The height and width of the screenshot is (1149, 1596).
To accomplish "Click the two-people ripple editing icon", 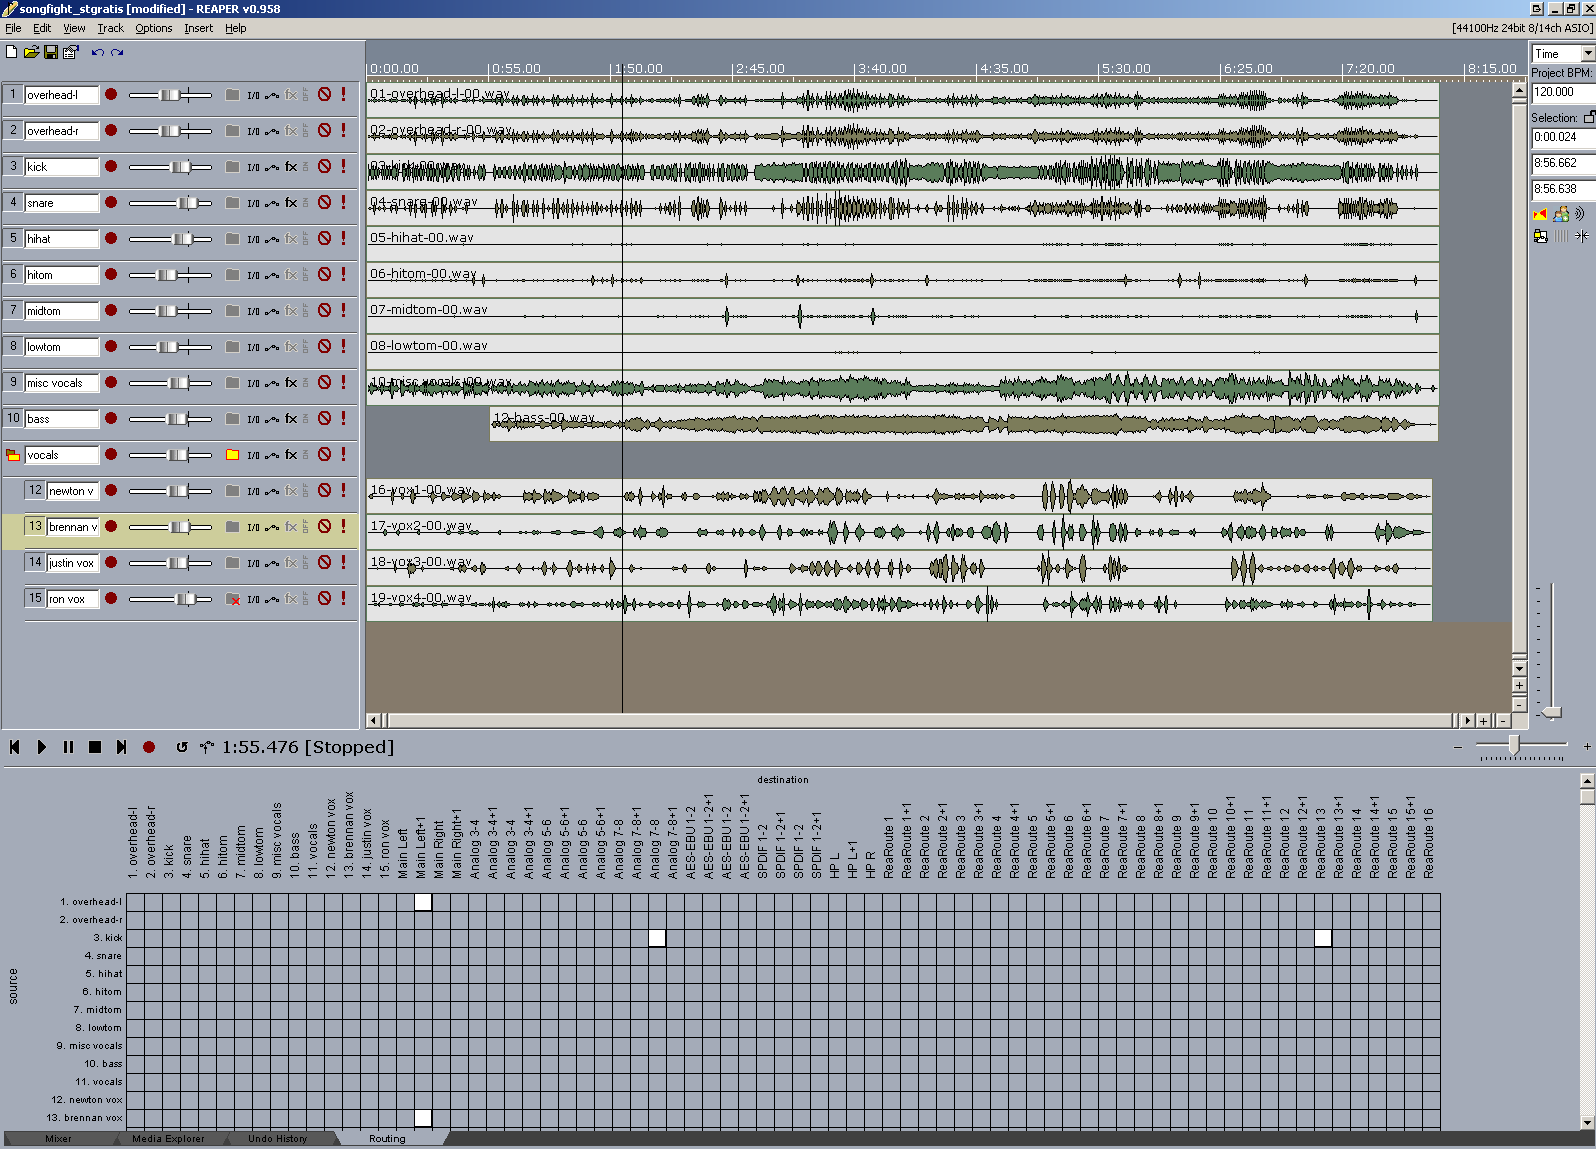I will pos(1560,214).
